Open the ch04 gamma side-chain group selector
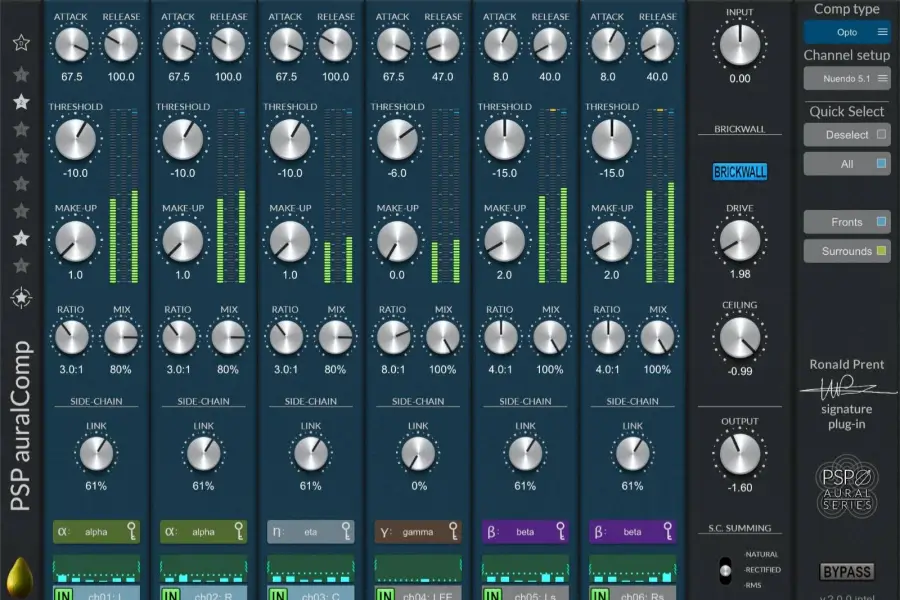Image resolution: width=900 pixels, height=600 pixels. 418,532
